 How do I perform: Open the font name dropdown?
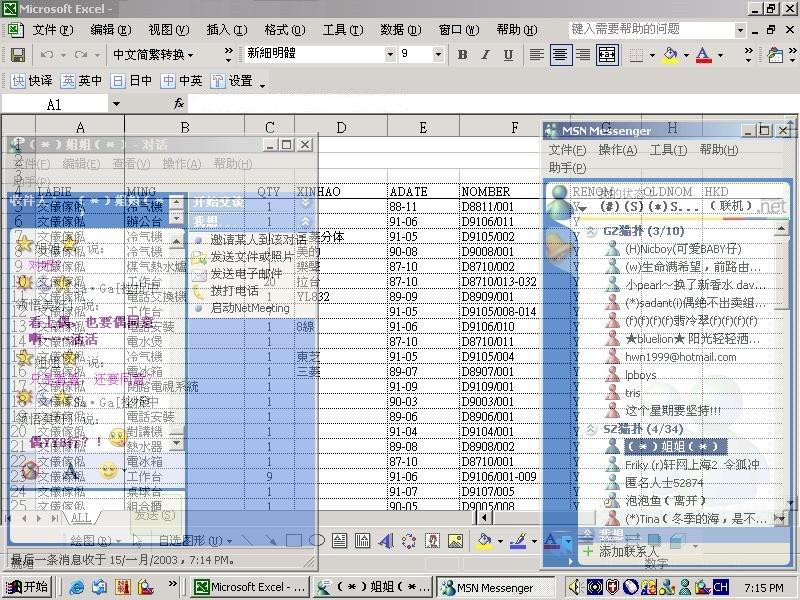388,55
